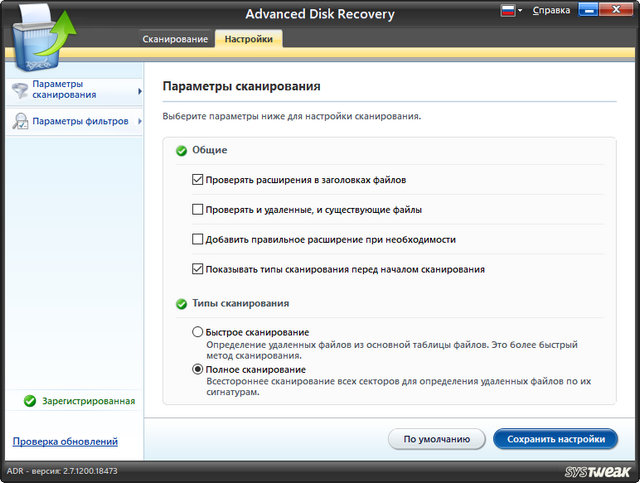Click the green check icon beside Типы сканирования
The height and width of the screenshot is (483, 640).
point(181,304)
